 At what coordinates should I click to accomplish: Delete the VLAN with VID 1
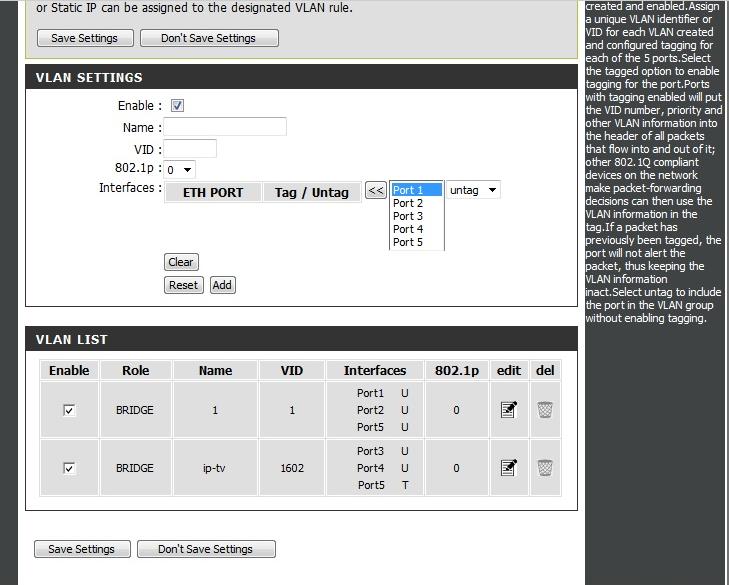pos(544,410)
